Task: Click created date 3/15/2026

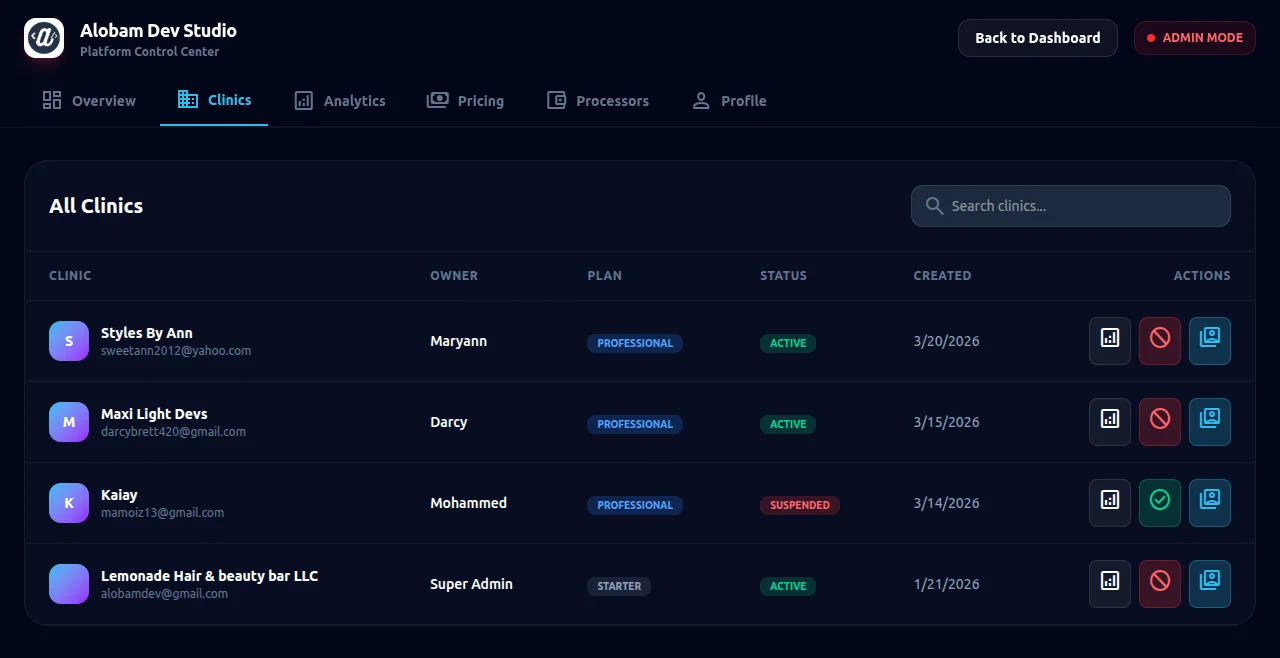Action: pyautogui.click(x=946, y=422)
